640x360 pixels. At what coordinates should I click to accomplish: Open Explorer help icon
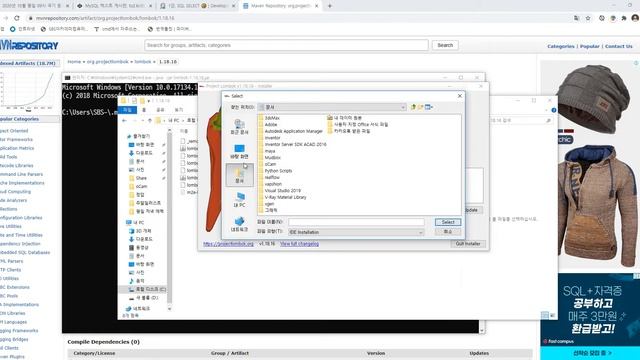tap(553, 110)
